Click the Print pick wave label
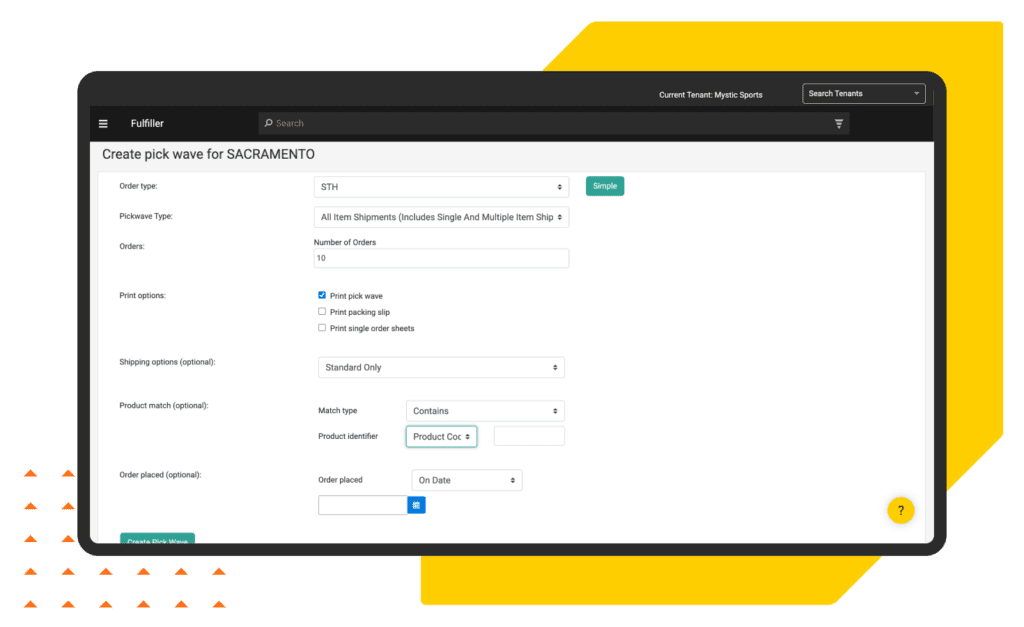This screenshot has width=1024, height=627. click(356, 296)
